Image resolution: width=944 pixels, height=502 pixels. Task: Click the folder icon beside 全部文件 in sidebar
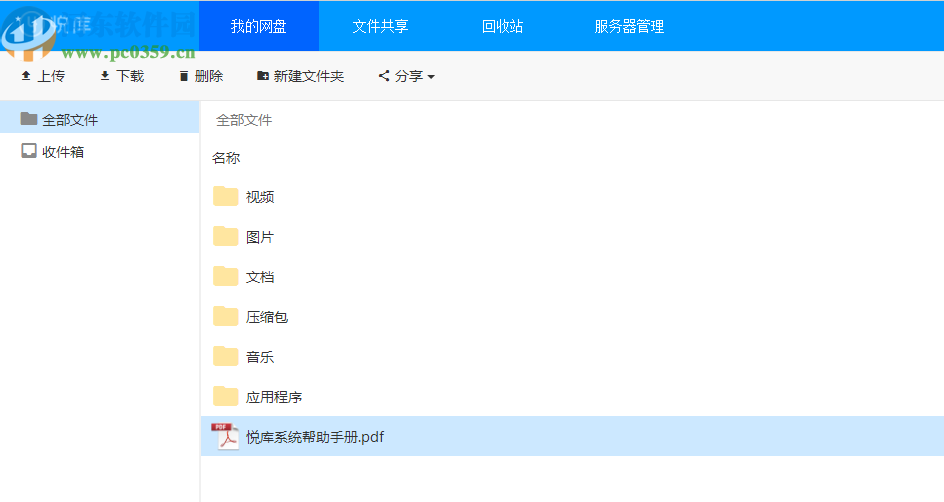point(29,119)
